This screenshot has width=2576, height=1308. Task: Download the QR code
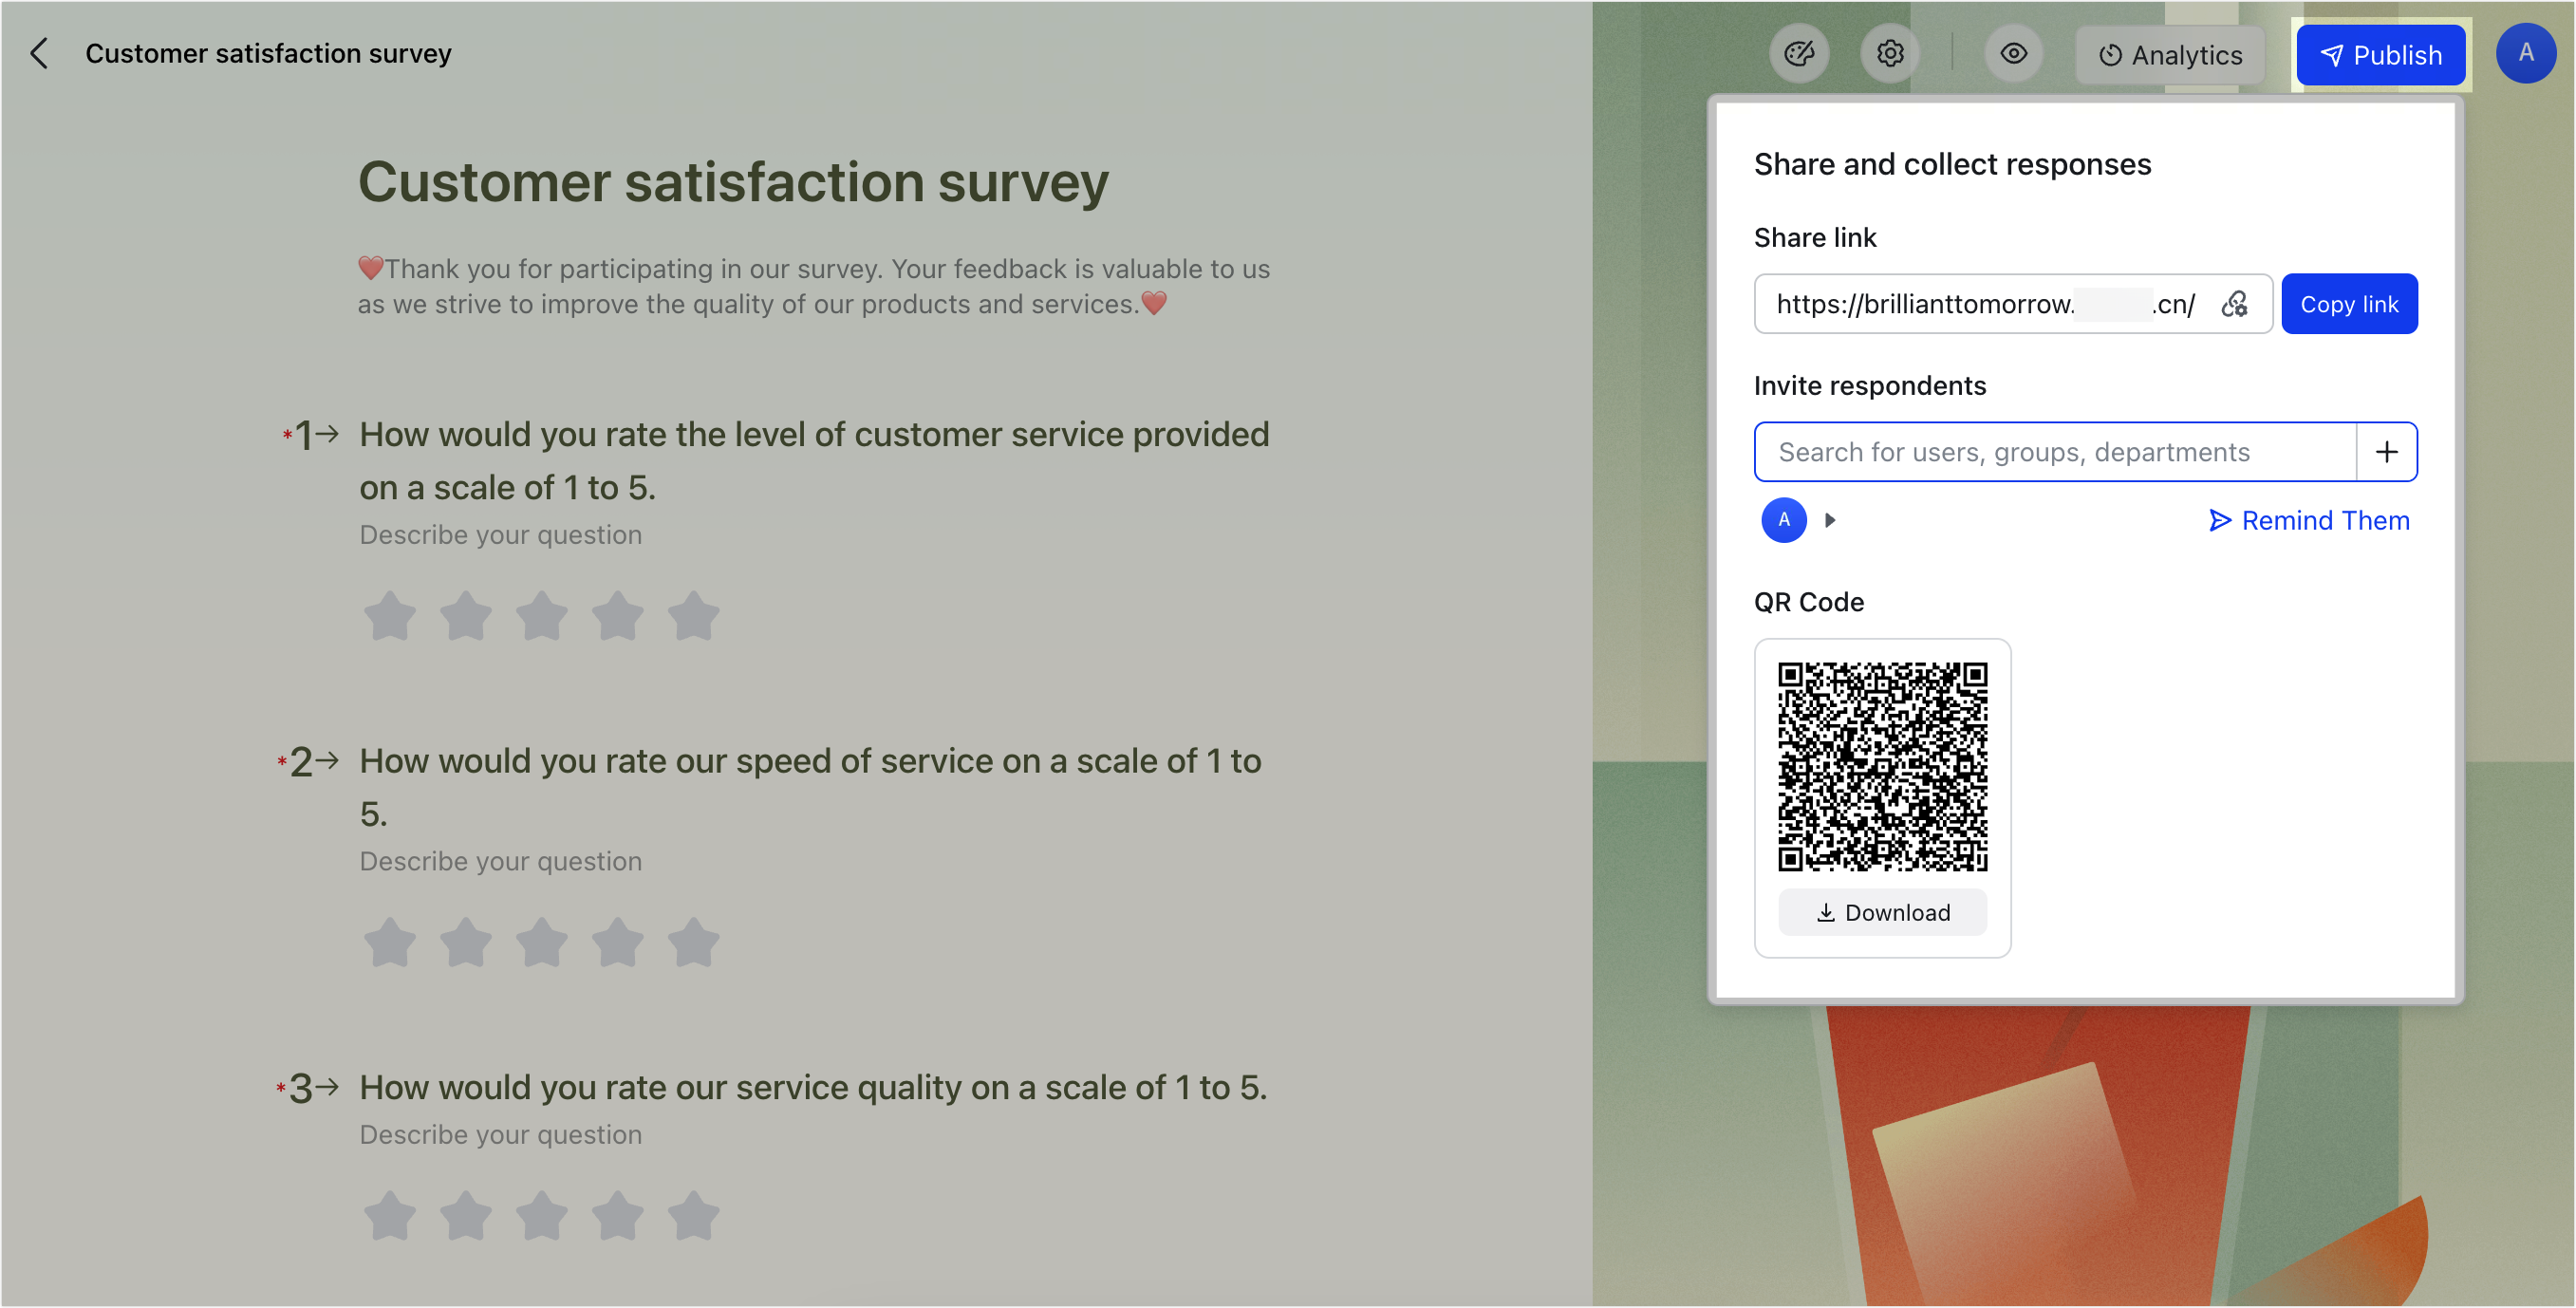click(1882, 912)
